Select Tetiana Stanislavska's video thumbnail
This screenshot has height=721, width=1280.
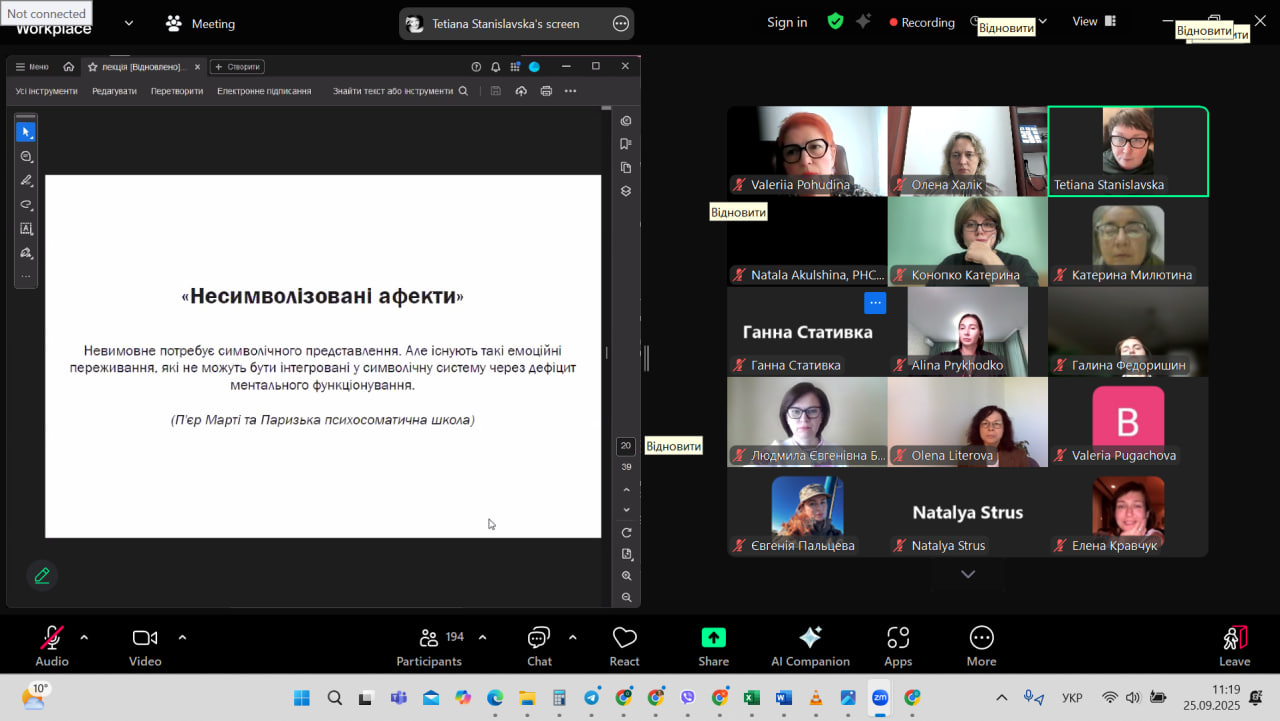click(x=1127, y=151)
